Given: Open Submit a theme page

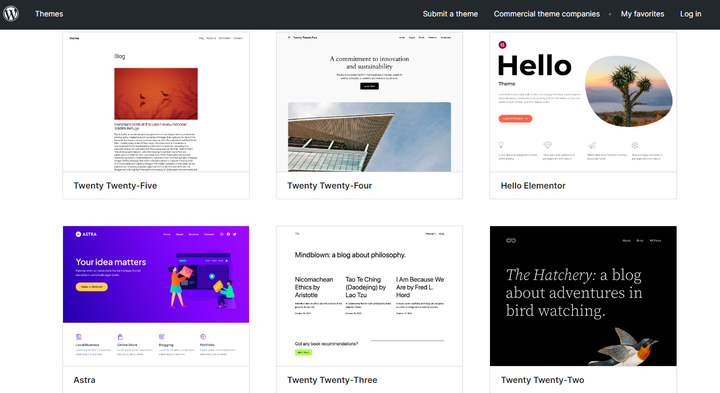Looking at the screenshot, I should point(450,14).
